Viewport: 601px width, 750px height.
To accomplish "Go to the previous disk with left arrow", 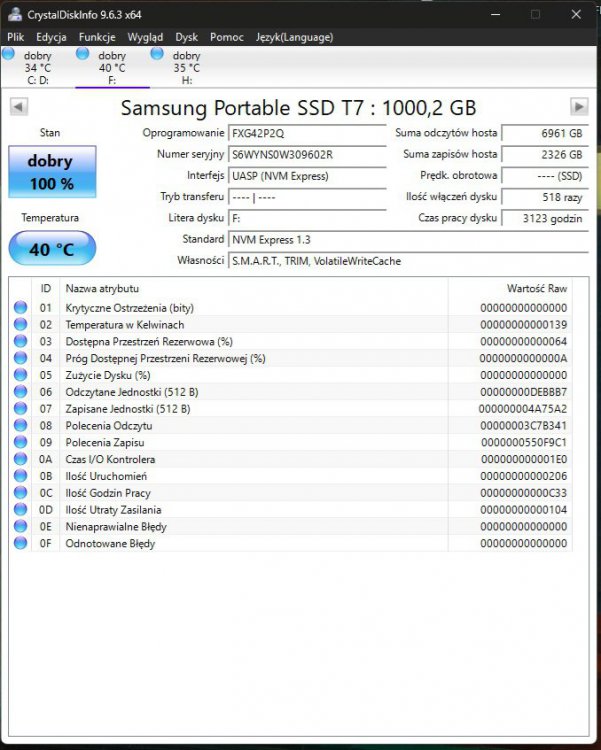I will click(x=18, y=107).
